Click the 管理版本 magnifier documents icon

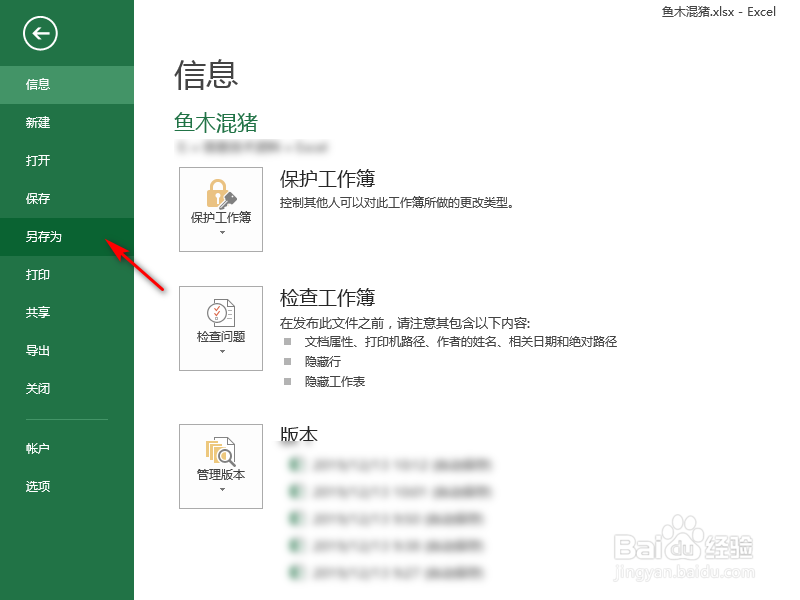tap(221, 452)
